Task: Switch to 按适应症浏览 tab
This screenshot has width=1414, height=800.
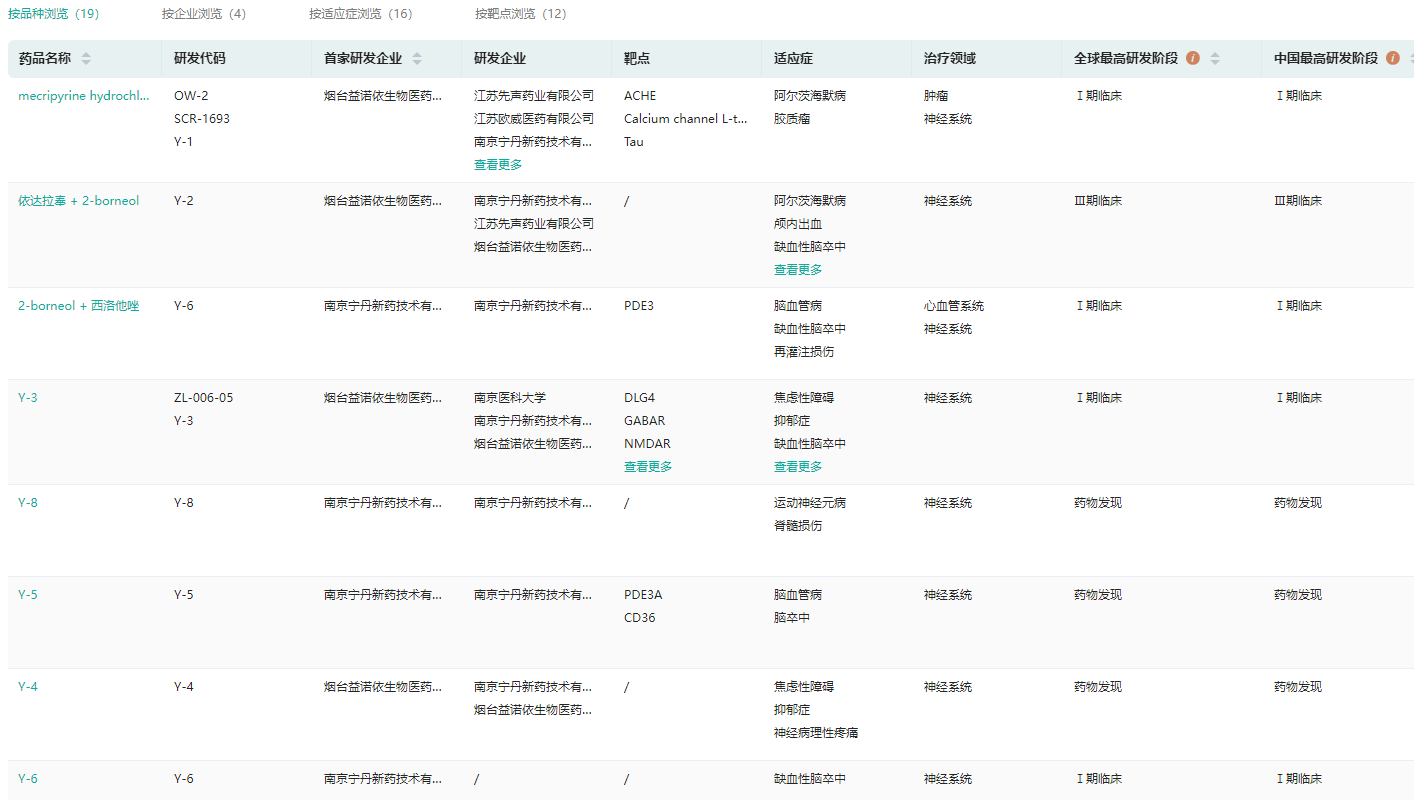Action: [360, 14]
